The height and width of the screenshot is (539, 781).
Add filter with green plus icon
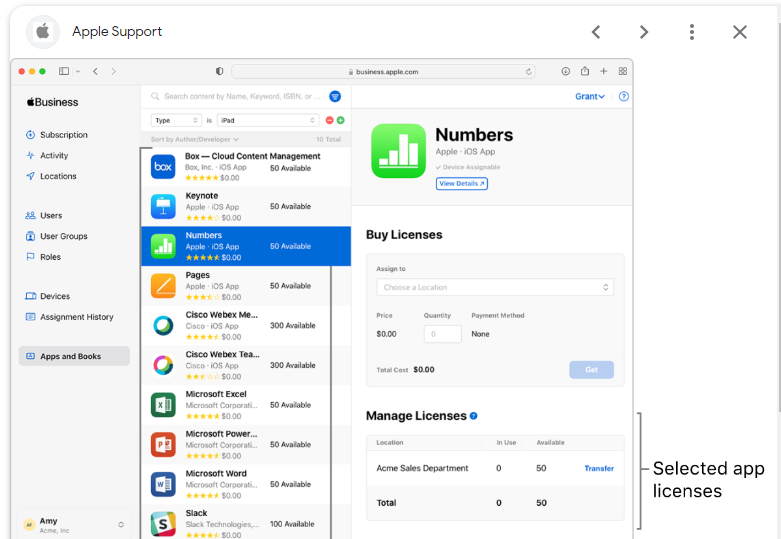pos(341,120)
